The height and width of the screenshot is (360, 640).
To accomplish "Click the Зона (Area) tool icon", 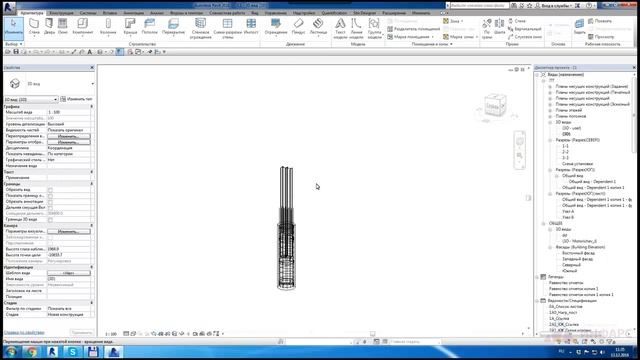I will click(446, 21).
